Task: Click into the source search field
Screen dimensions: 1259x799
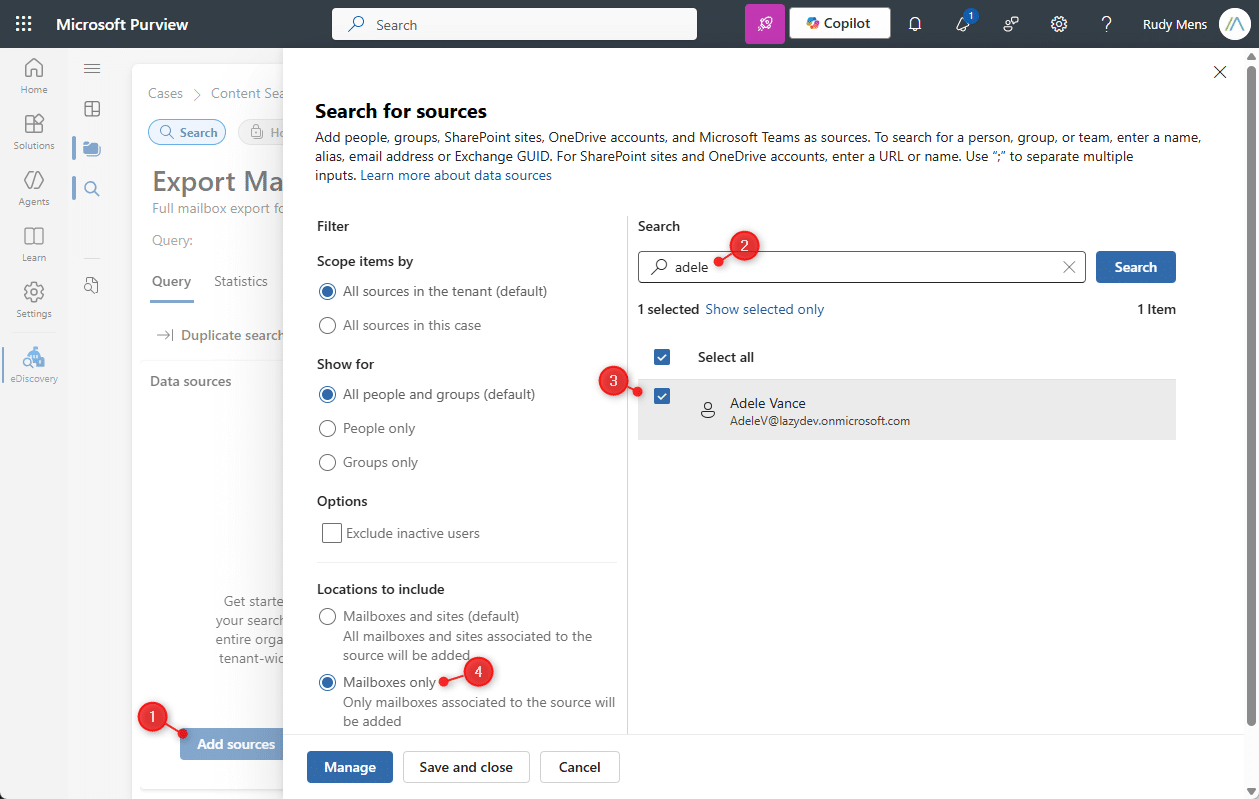Action: (862, 267)
